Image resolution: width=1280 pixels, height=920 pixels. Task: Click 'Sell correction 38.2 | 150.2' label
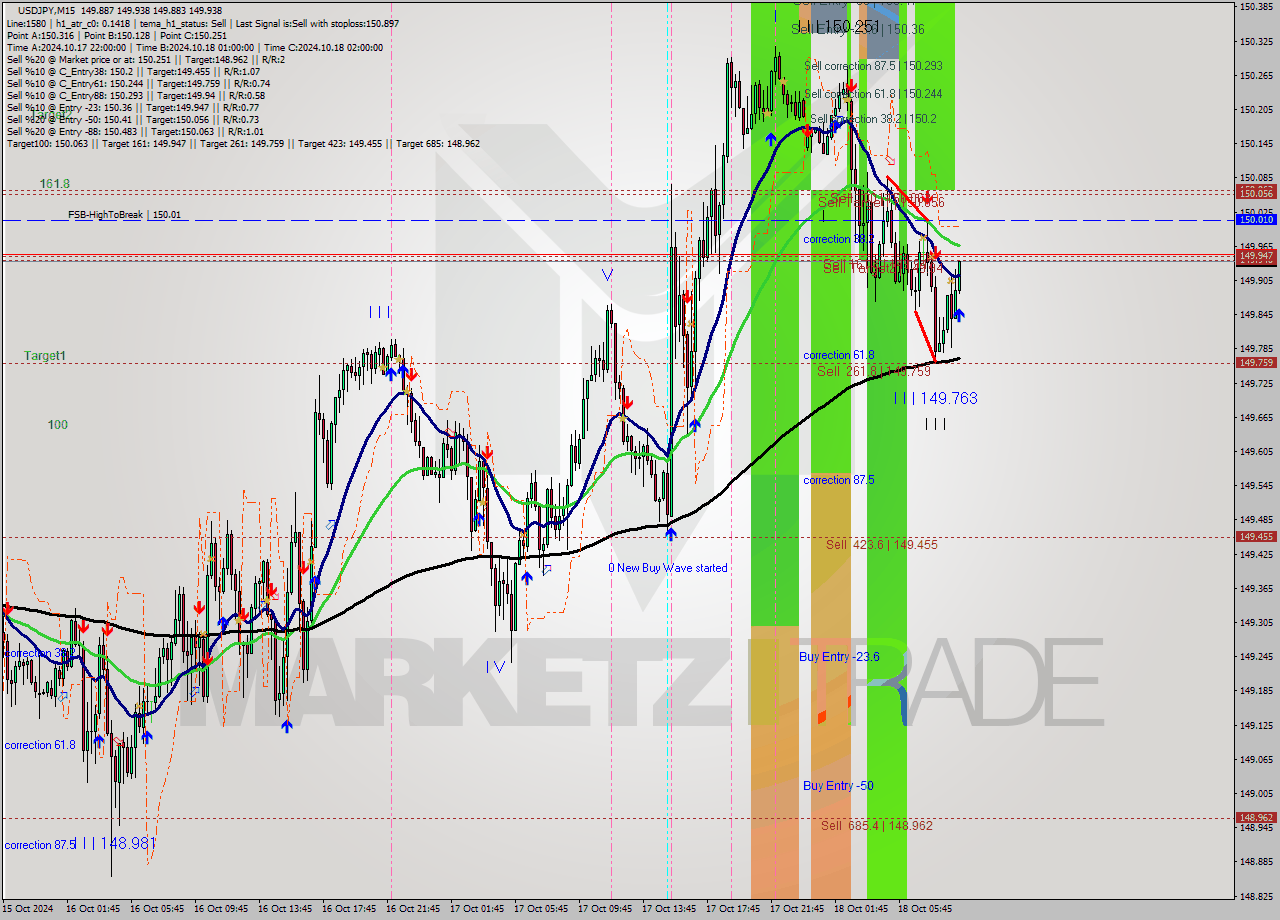(x=873, y=119)
